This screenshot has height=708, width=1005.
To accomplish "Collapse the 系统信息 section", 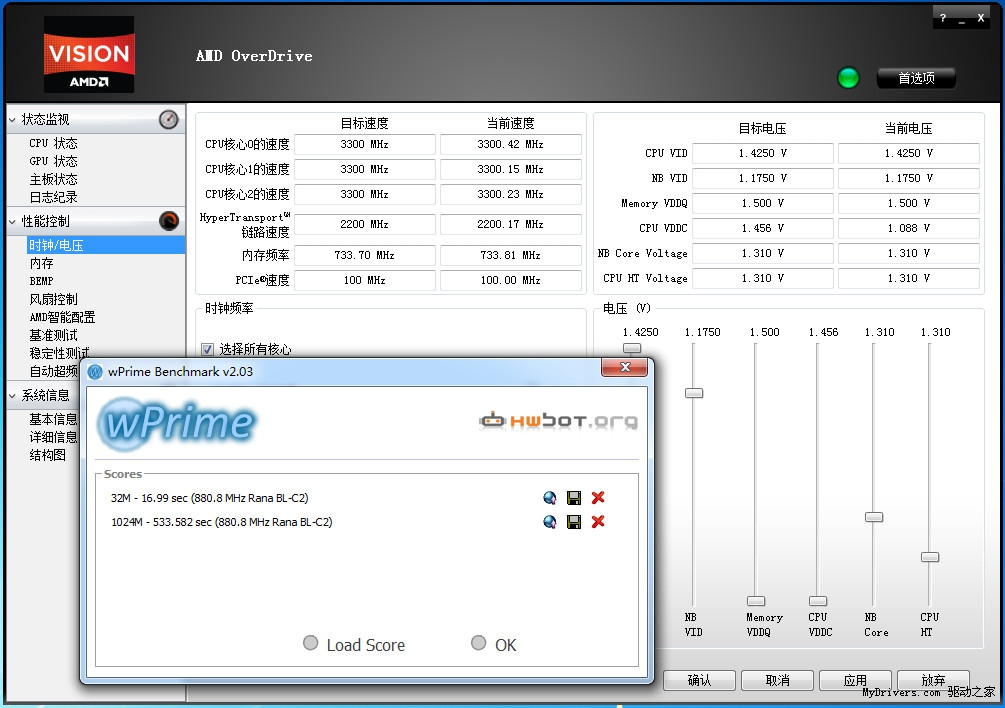I will 12,396.
